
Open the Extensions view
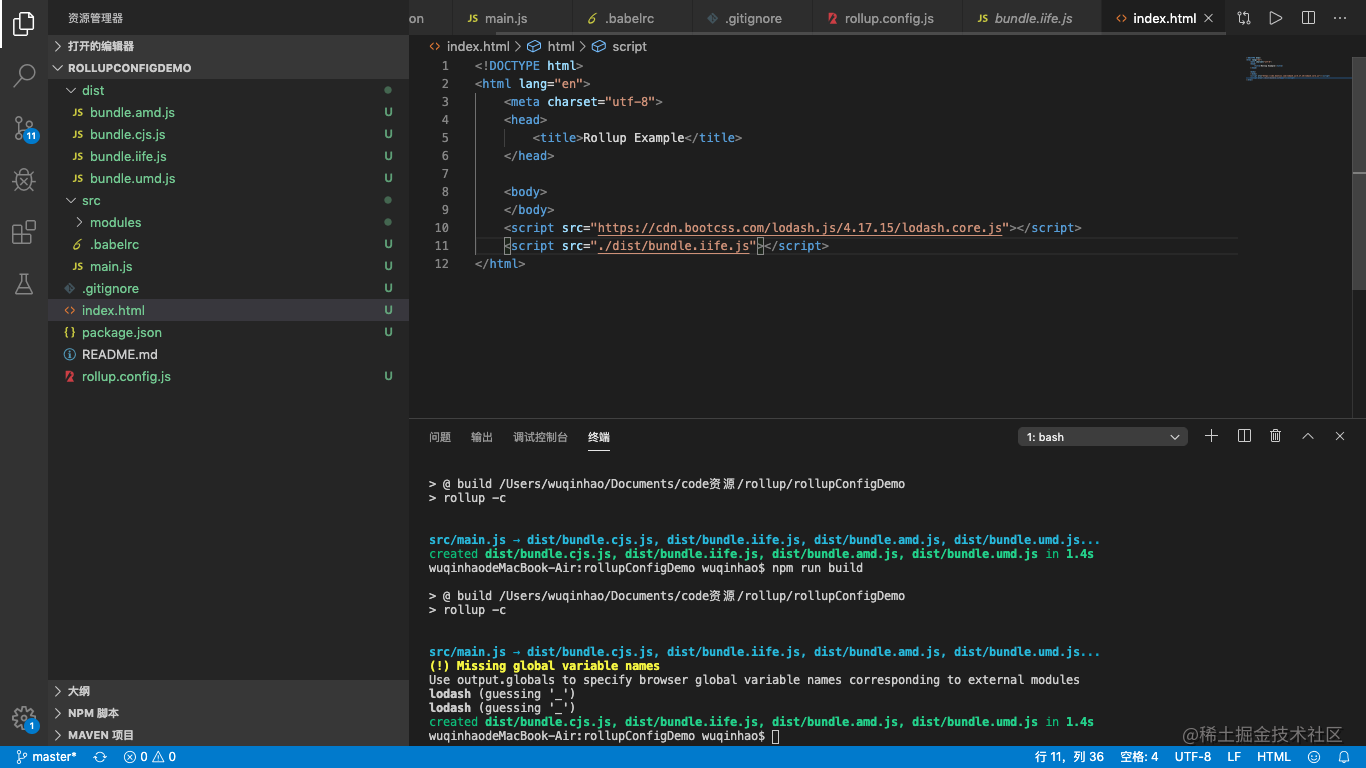coord(24,233)
